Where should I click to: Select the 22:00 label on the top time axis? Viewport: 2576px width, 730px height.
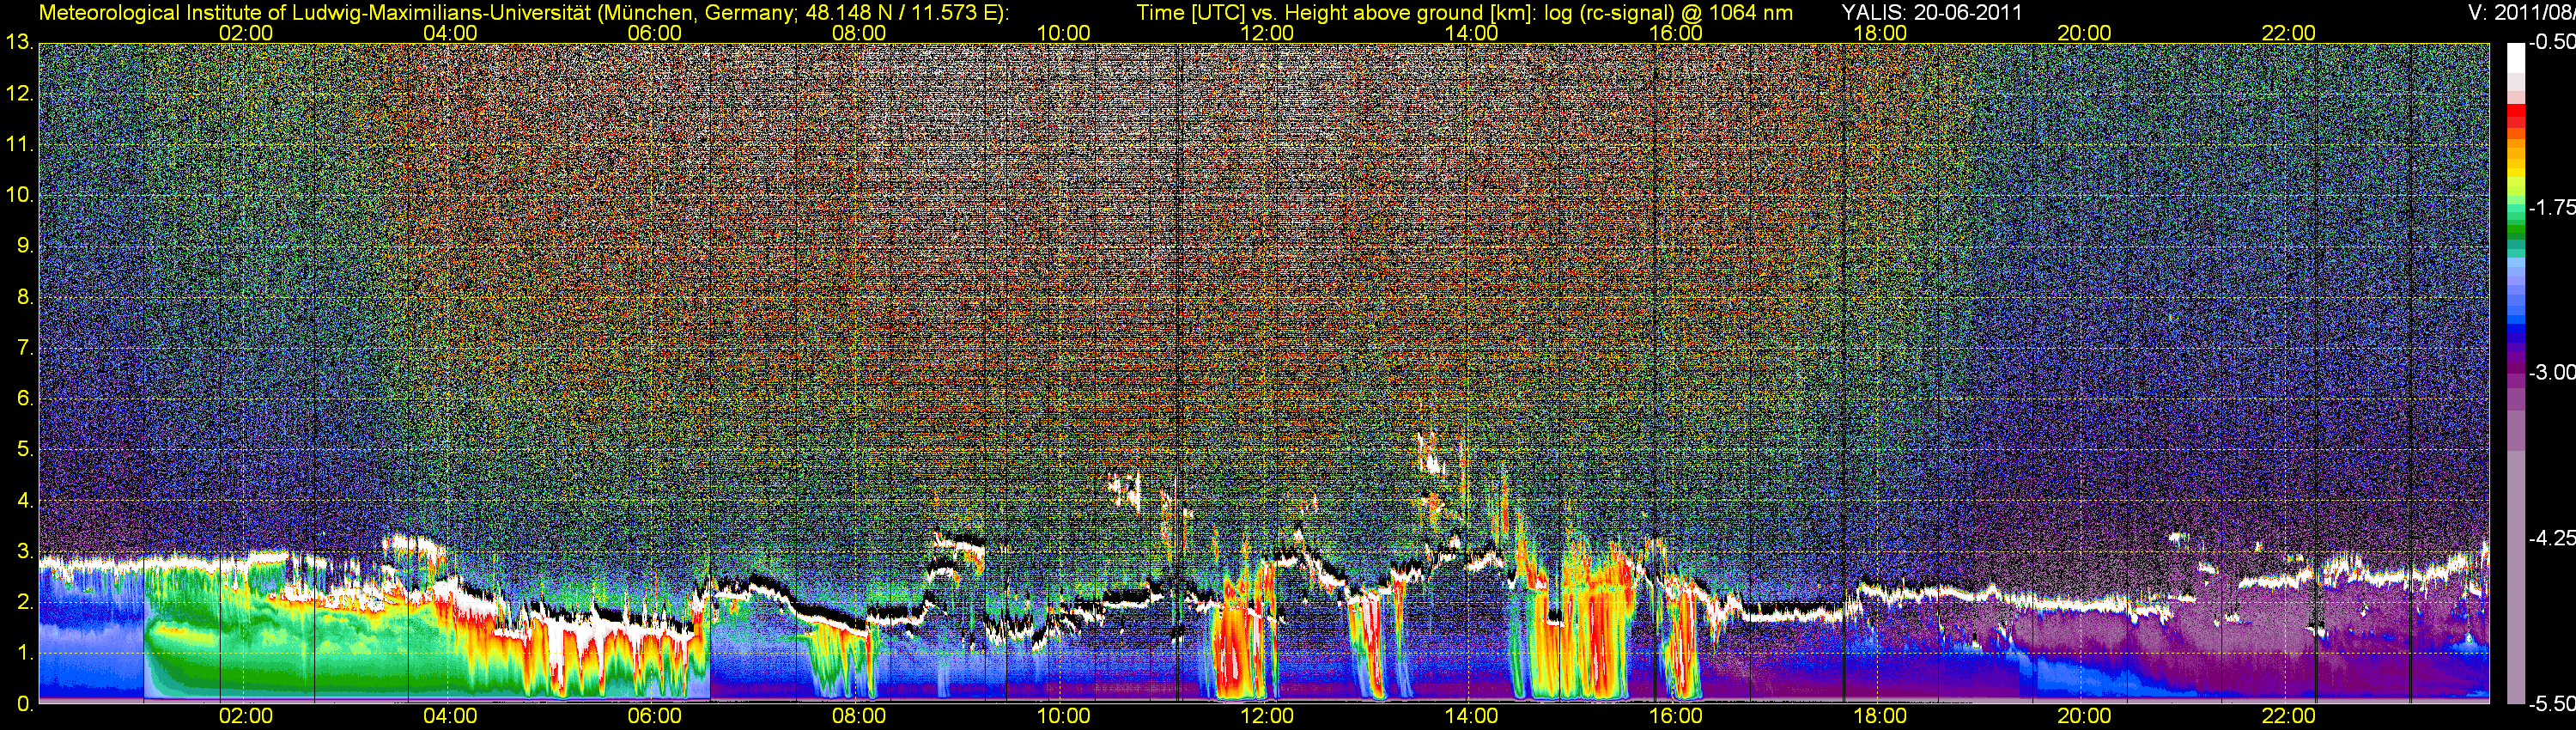point(2288,33)
